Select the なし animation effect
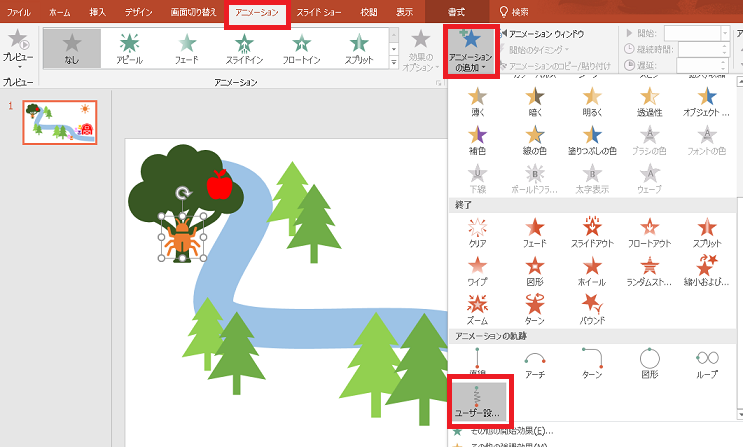743x447 pixels. (x=72, y=48)
